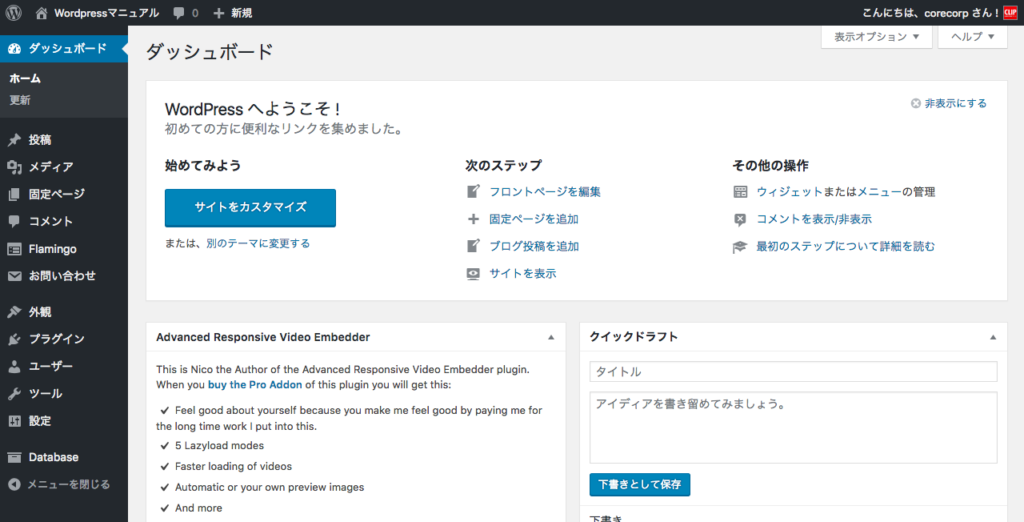Collapse the クイックドラフト panel arrow
Viewport: 1024px width, 522px height.
[x=993, y=338]
